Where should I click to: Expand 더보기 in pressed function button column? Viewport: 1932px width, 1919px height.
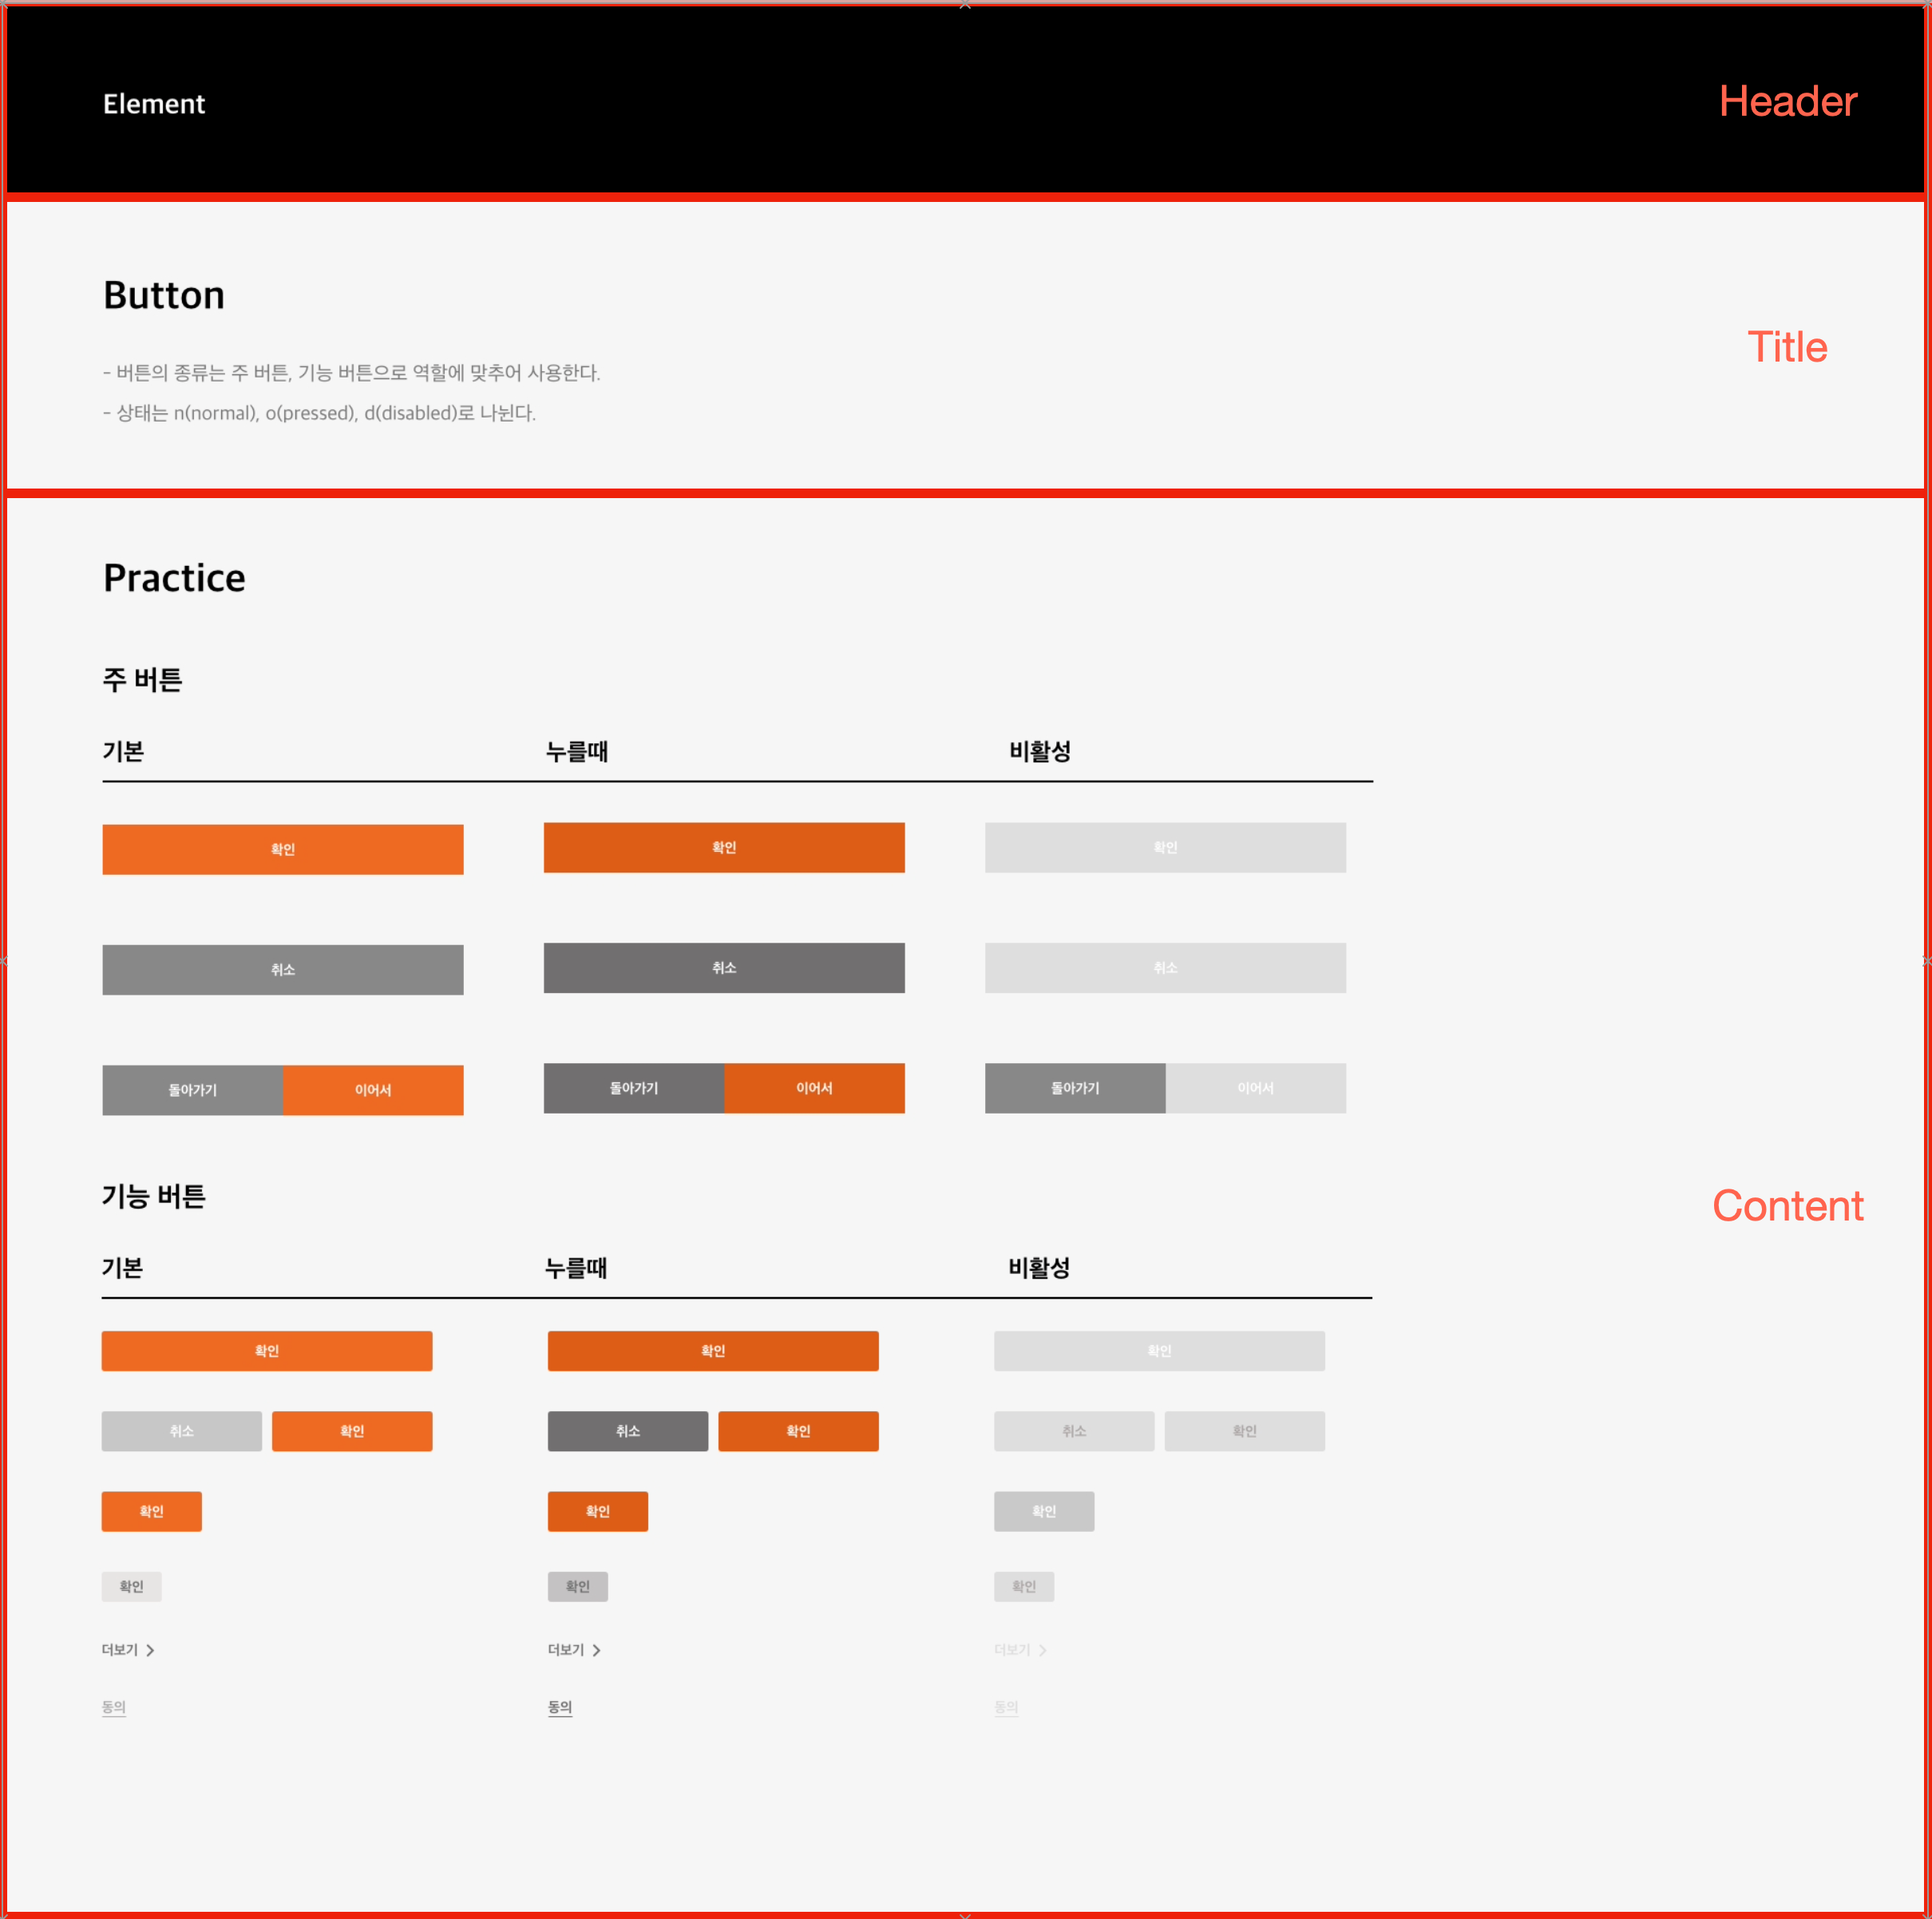point(574,1650)
